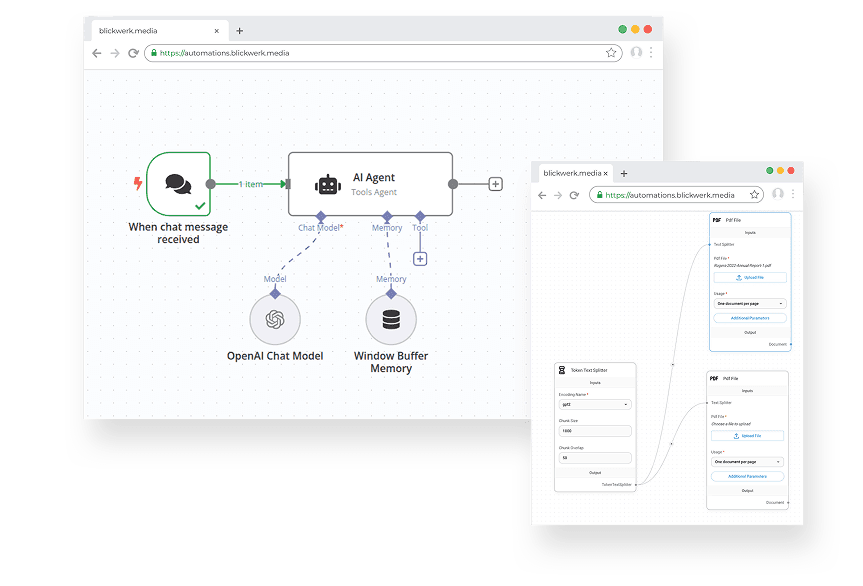Click PDF icon of node with Regent annual report
The width and height of the screenshot is (863, 586).
click(x=717, y=220)
